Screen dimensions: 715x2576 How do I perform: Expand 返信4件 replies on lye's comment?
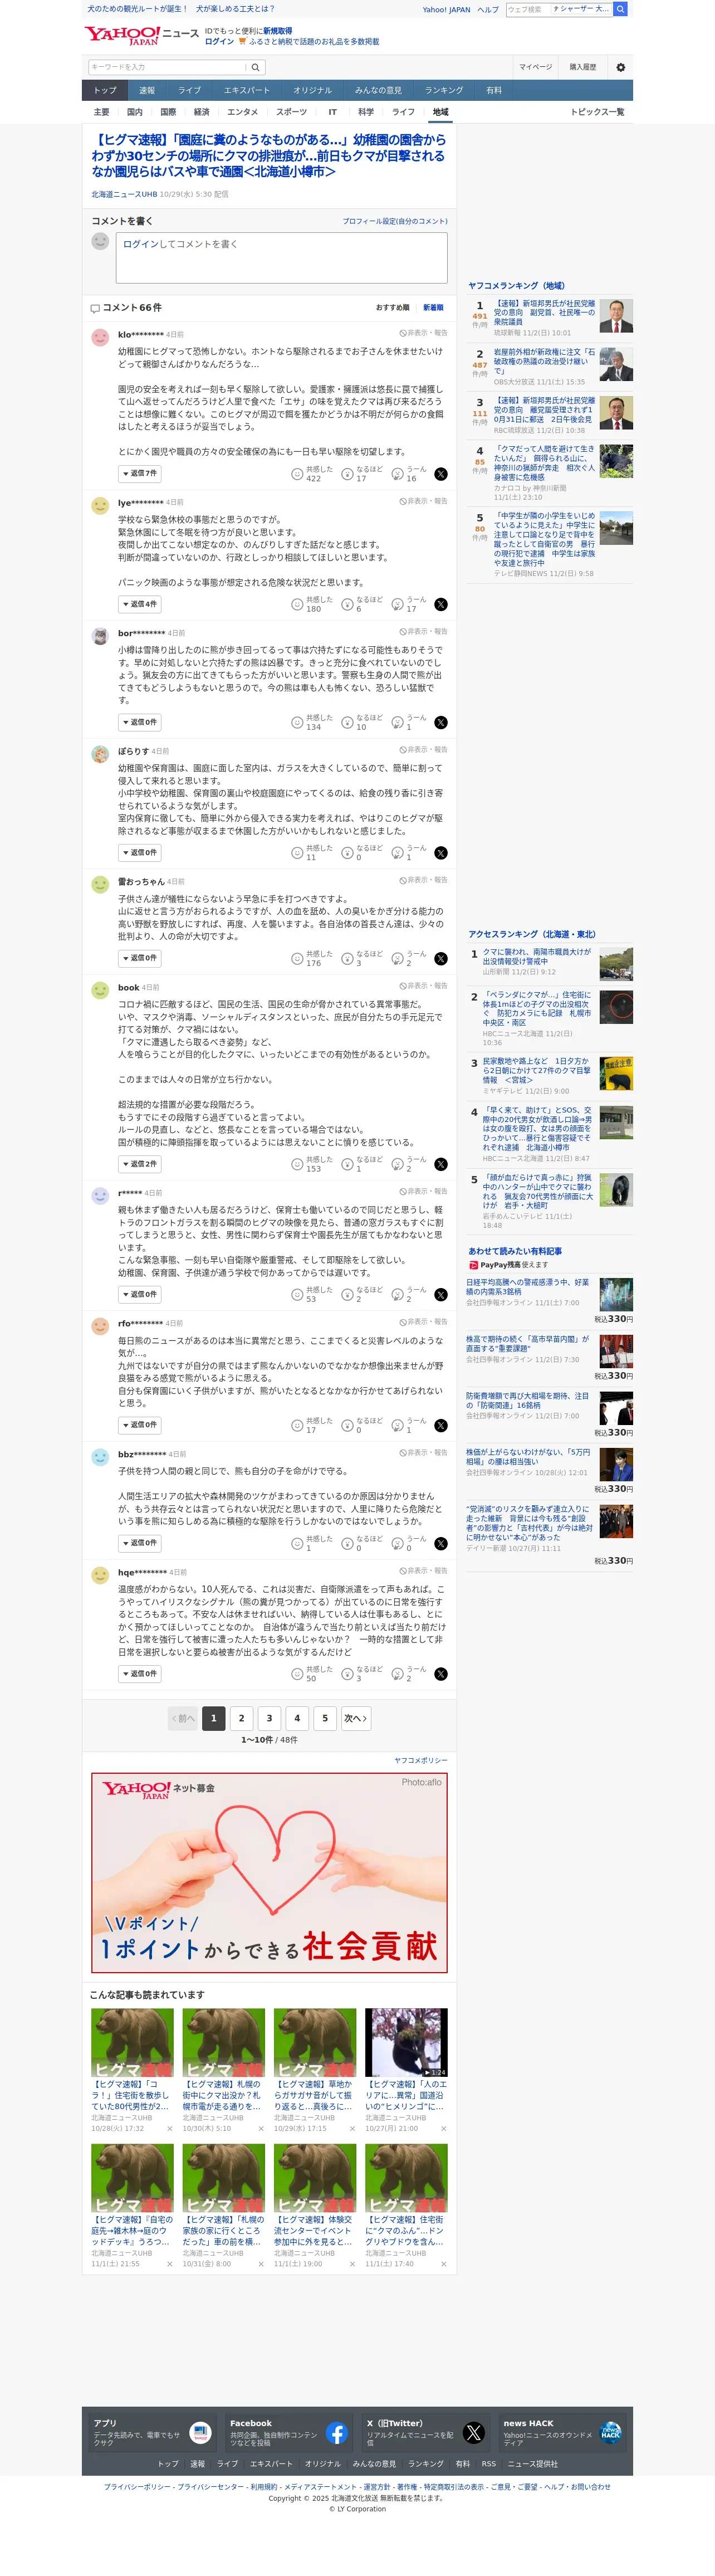click(x=140, y=605)
